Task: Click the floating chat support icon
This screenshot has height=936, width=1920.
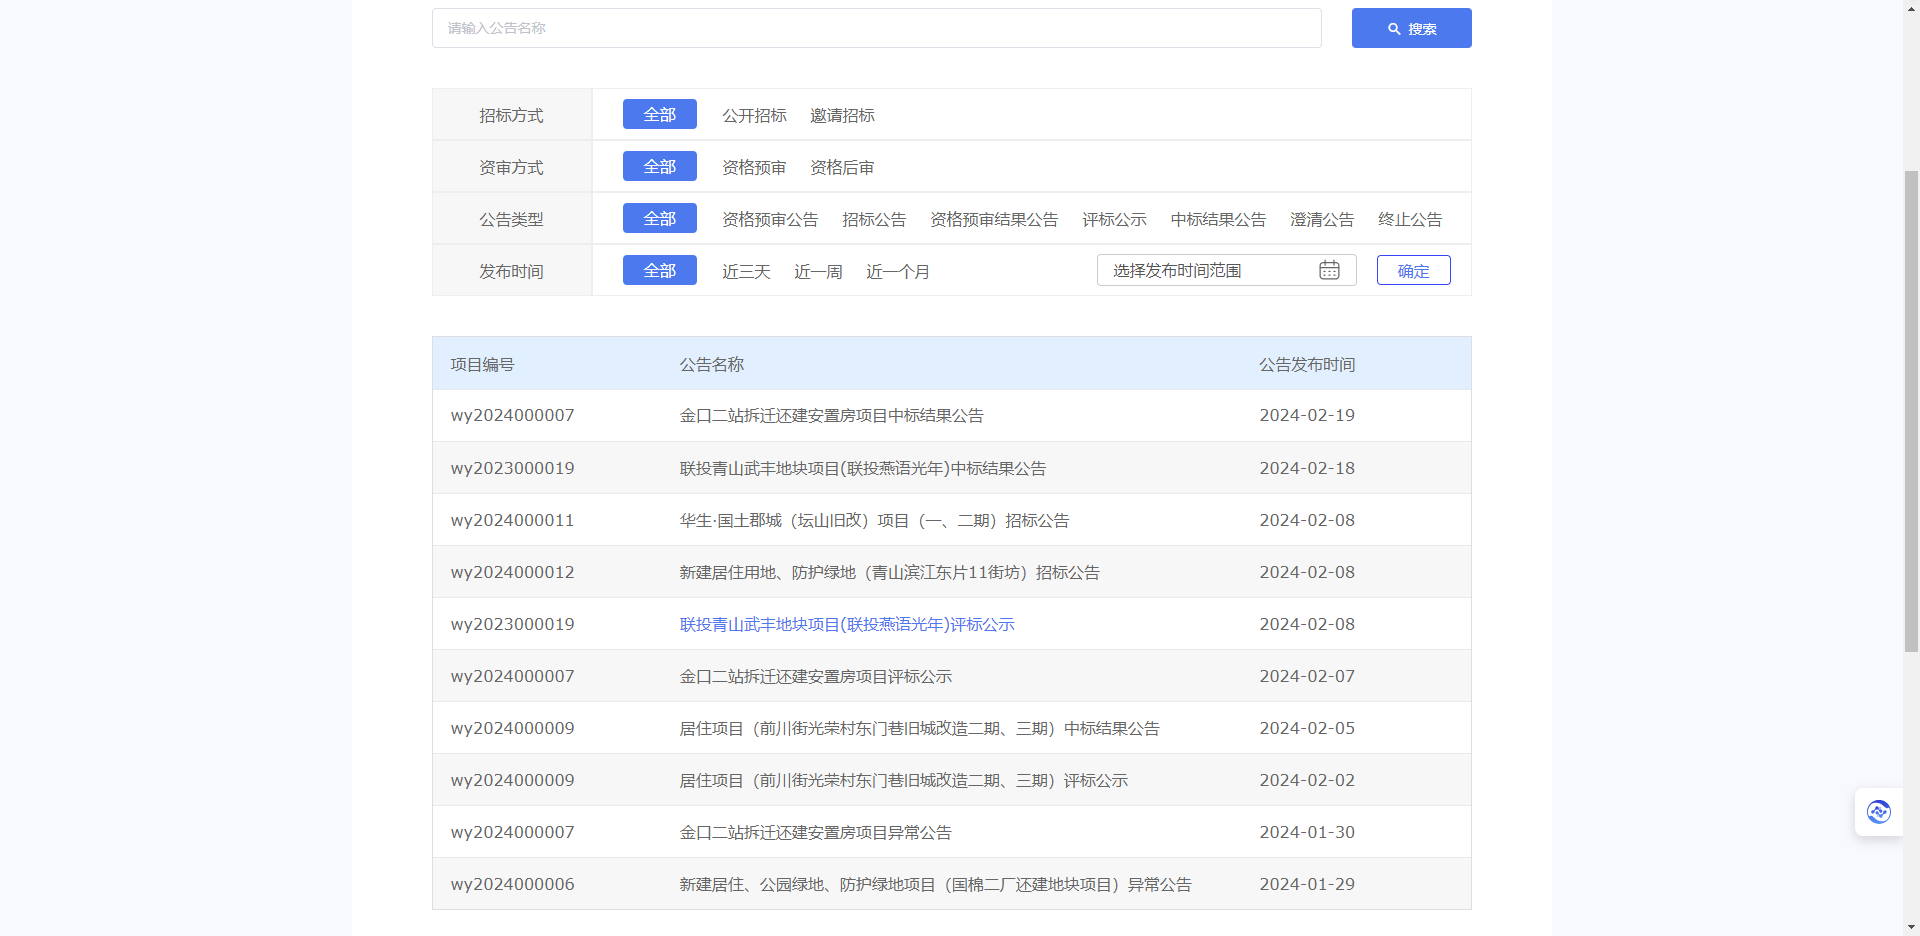Action: tap(1878, 812)
